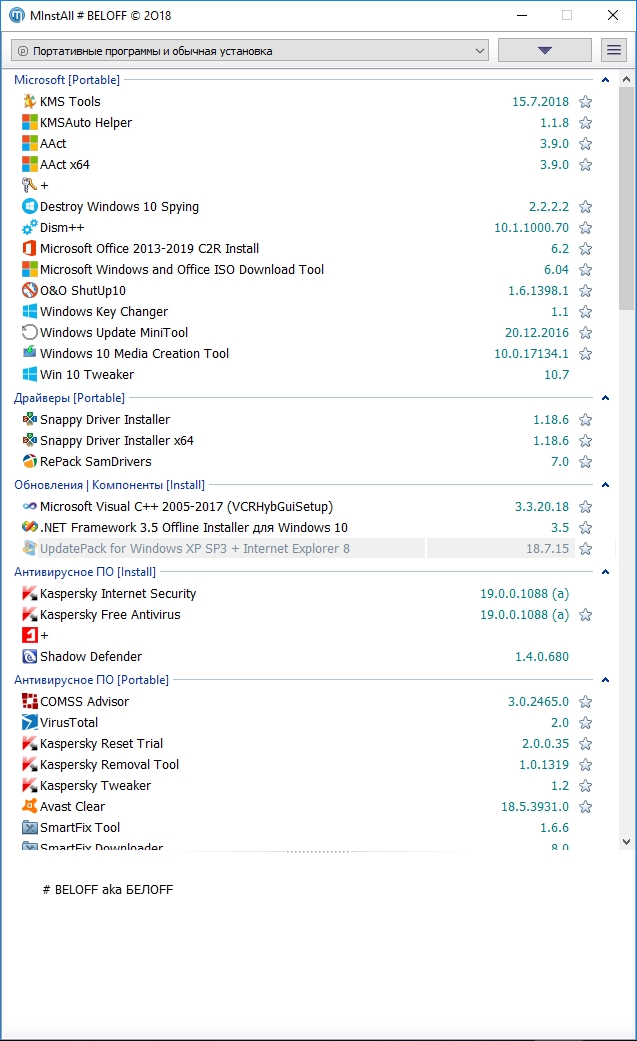The height and width of the screenshot is (1041, 637).
Task: Toggle favorite star for RePack SamDrivers
Action: click(x=585, y=461)
